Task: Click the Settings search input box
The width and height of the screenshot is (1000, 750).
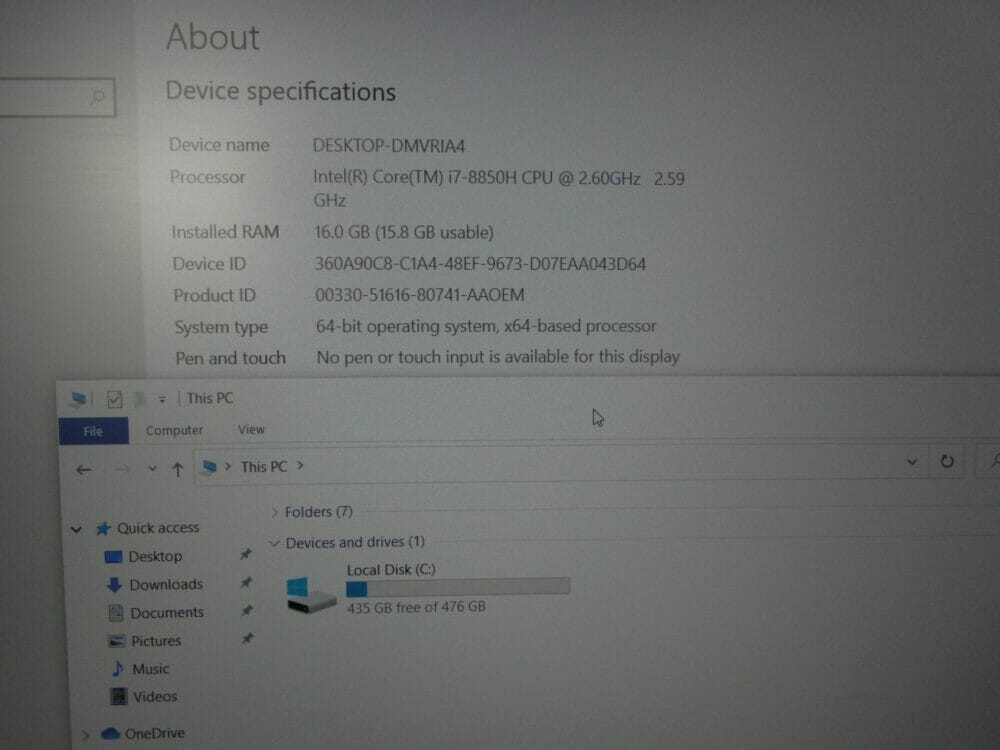Action: [x=56, y=97]
